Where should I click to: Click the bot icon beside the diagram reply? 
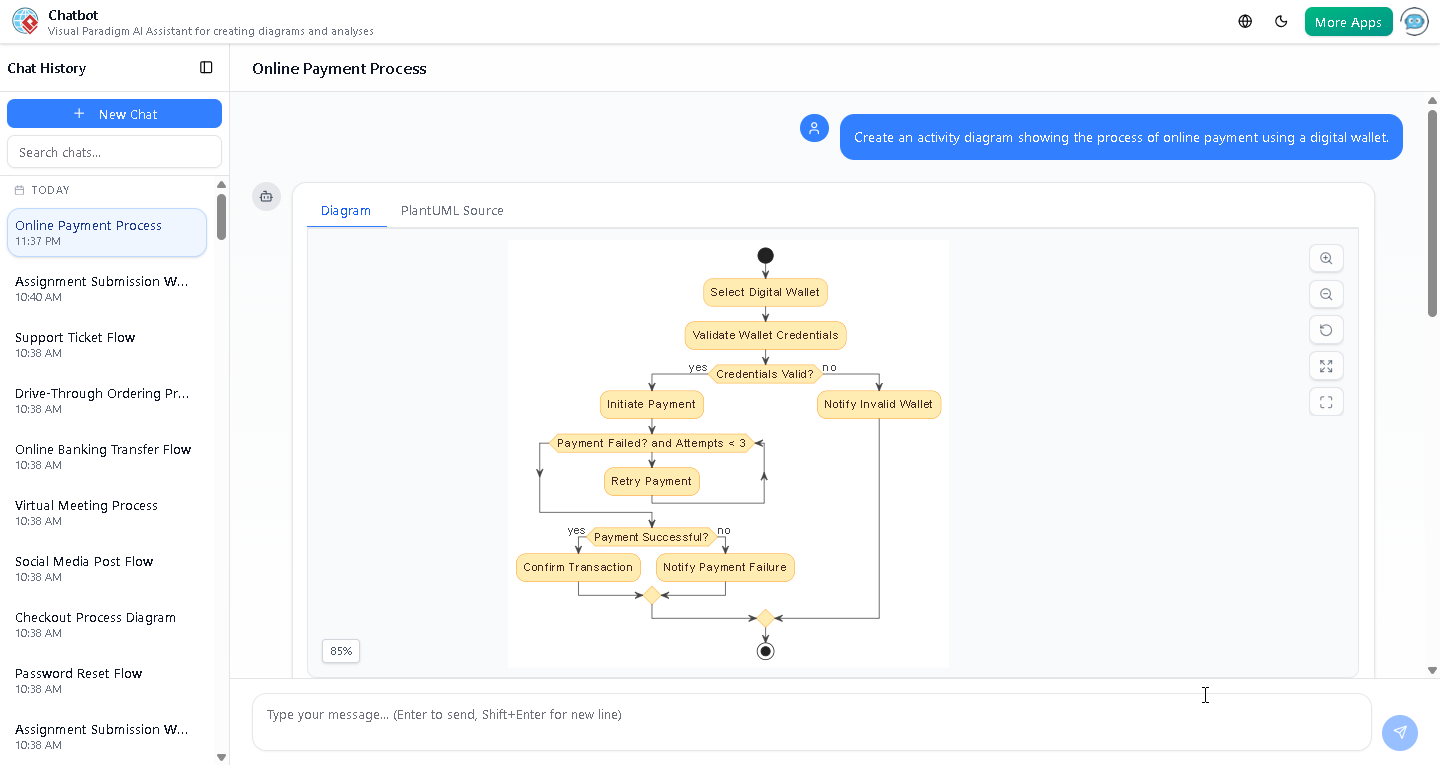coord(266,196)
